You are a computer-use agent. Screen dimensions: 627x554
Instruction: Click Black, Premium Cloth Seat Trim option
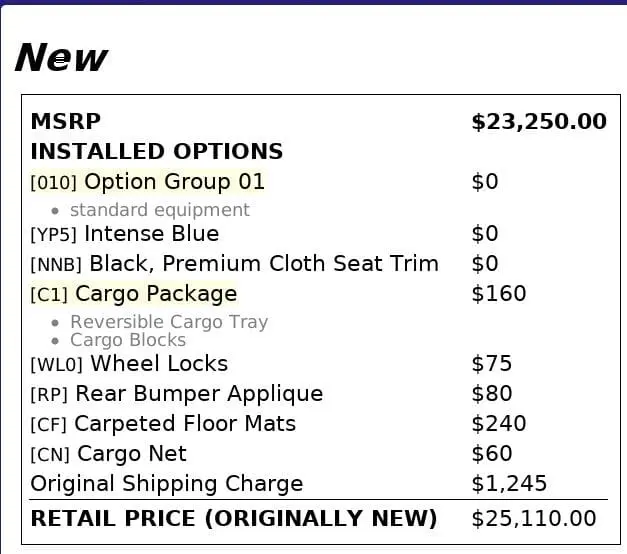pos(235,264)
